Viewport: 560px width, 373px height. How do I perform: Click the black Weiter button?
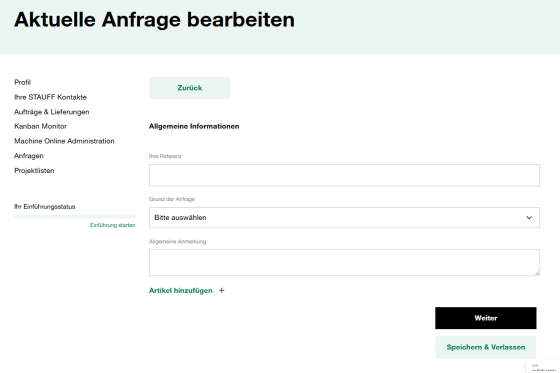pyautogui.click(x=486, y=318)
